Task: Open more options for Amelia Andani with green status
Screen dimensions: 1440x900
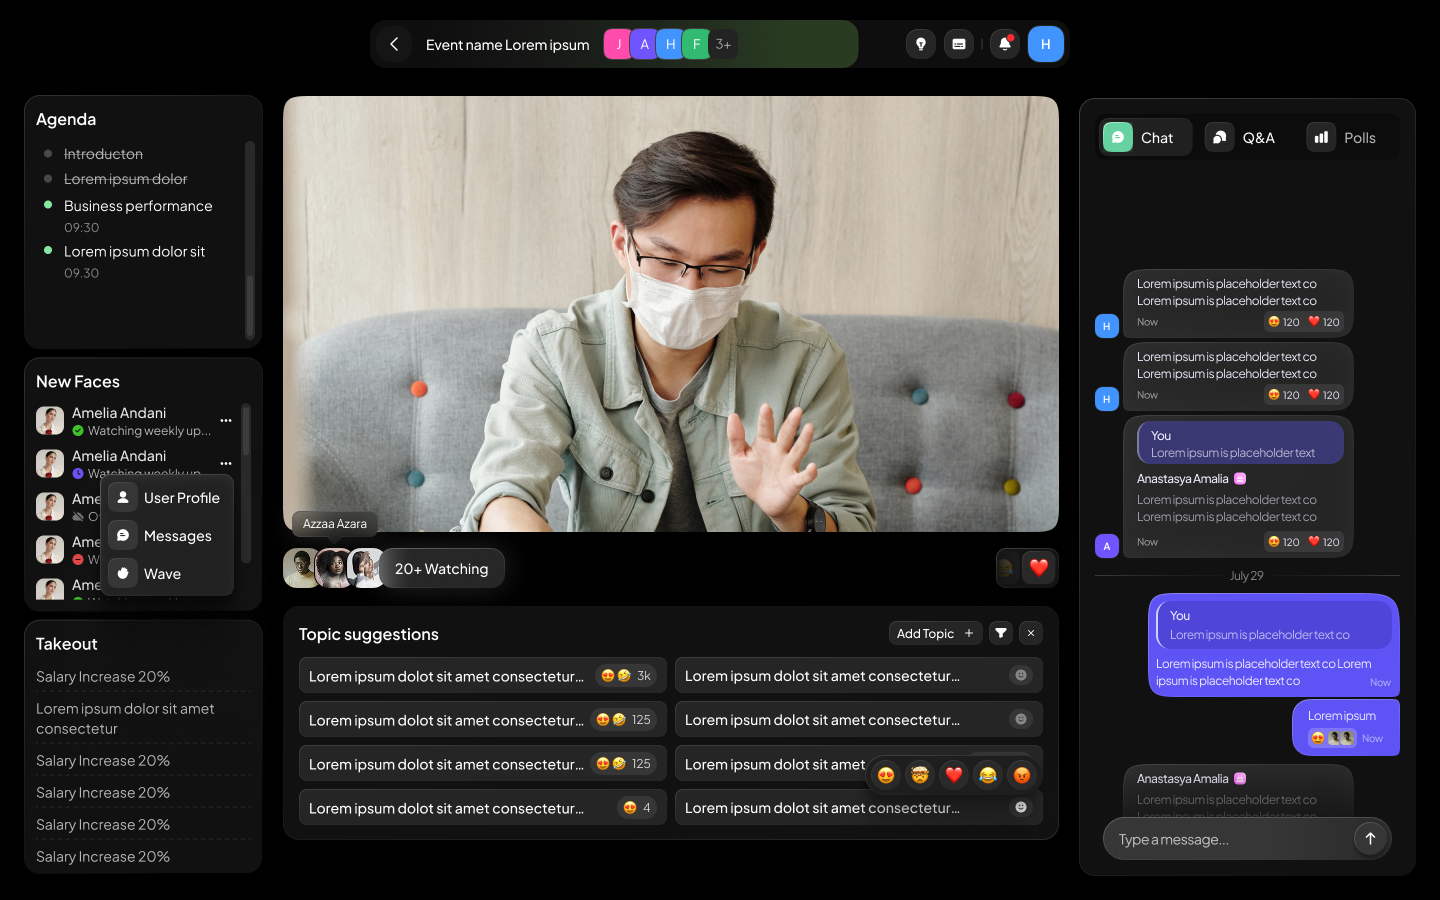Action: 226,421
